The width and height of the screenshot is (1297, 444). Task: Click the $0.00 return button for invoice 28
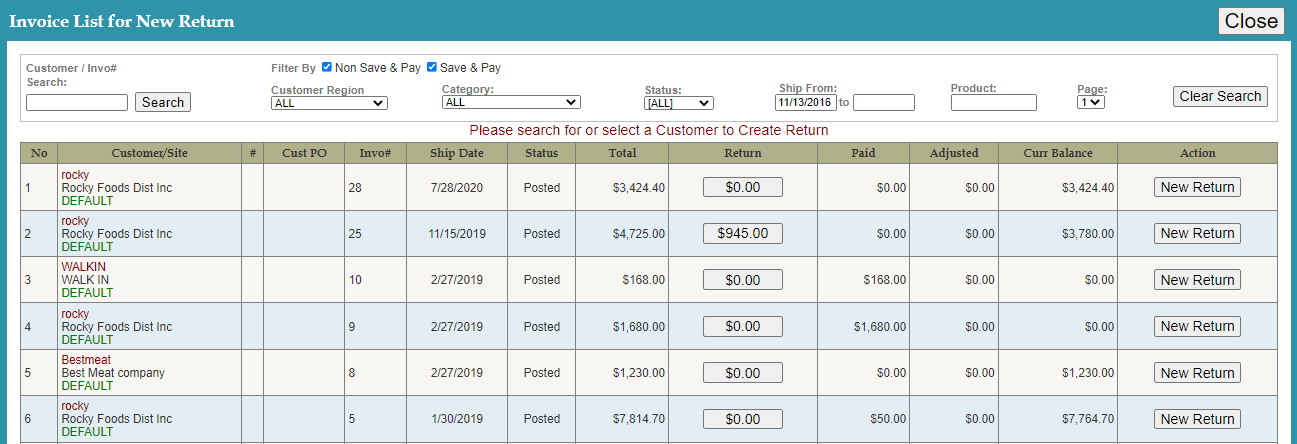point(742,187)
